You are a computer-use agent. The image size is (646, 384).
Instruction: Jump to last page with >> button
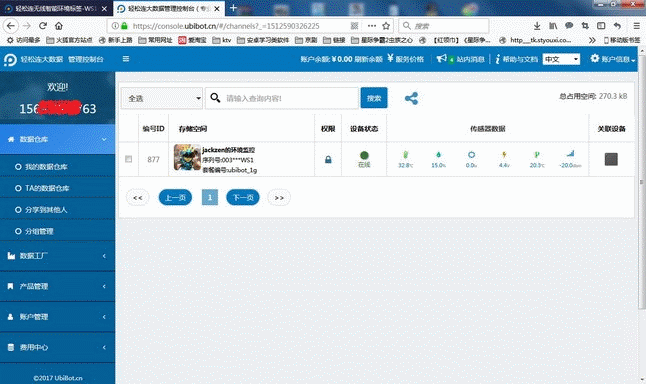click(279, 198)
